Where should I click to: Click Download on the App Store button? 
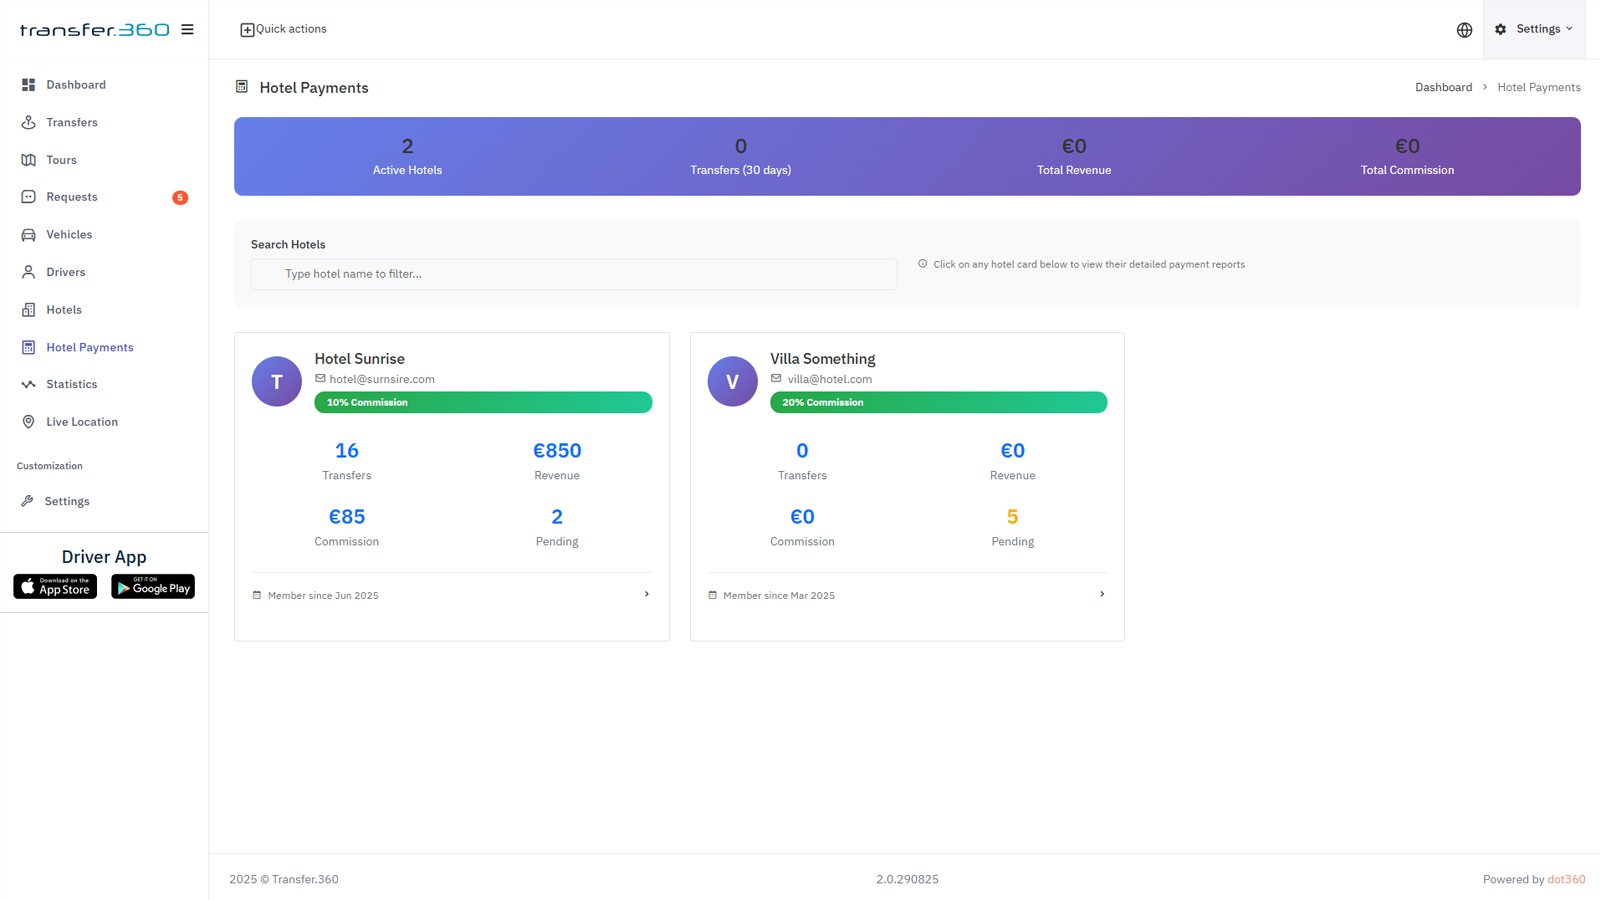(55, 587)
